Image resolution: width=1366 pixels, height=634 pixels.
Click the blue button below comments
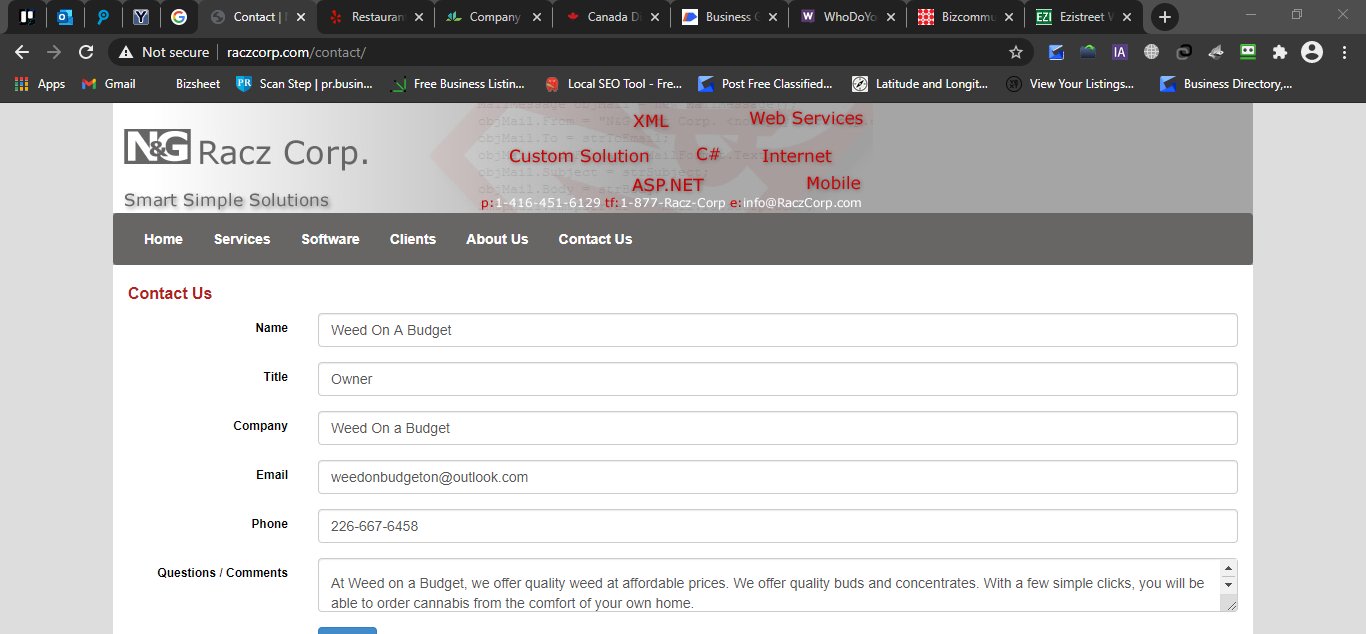[347, 630]
